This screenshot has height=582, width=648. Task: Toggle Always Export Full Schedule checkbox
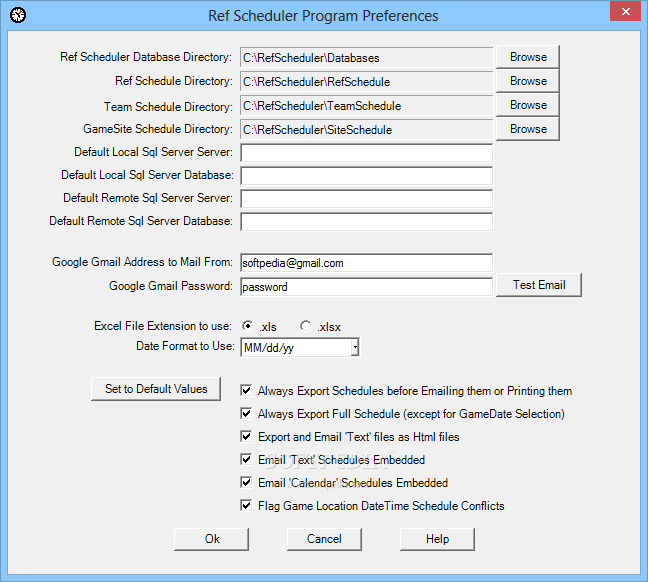point(246,413)
